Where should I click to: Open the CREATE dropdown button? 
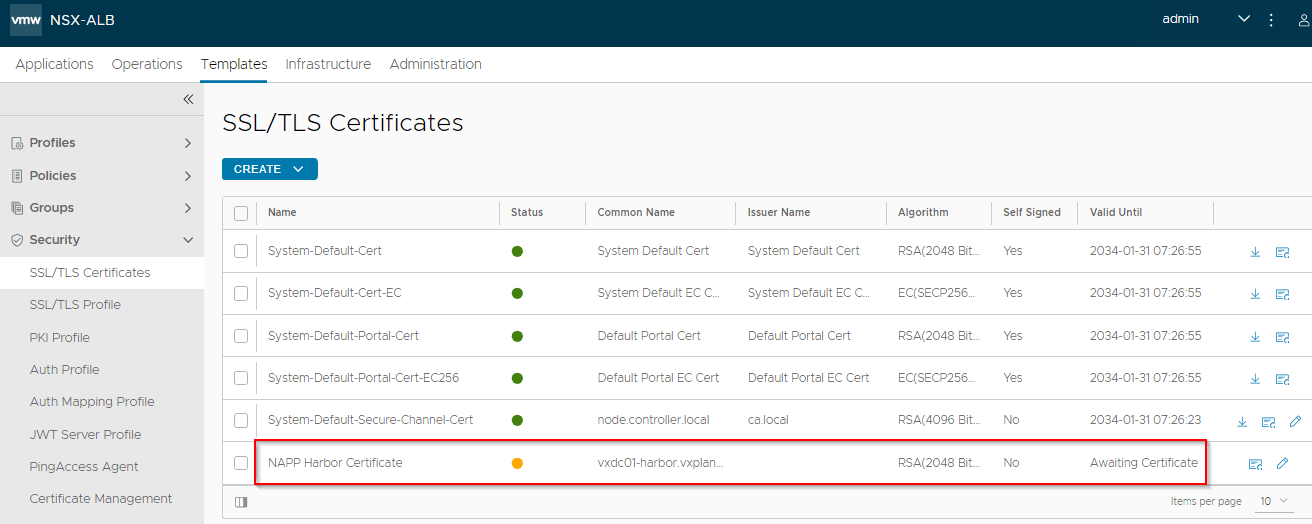pyautogui.click(x=270, y=169)
